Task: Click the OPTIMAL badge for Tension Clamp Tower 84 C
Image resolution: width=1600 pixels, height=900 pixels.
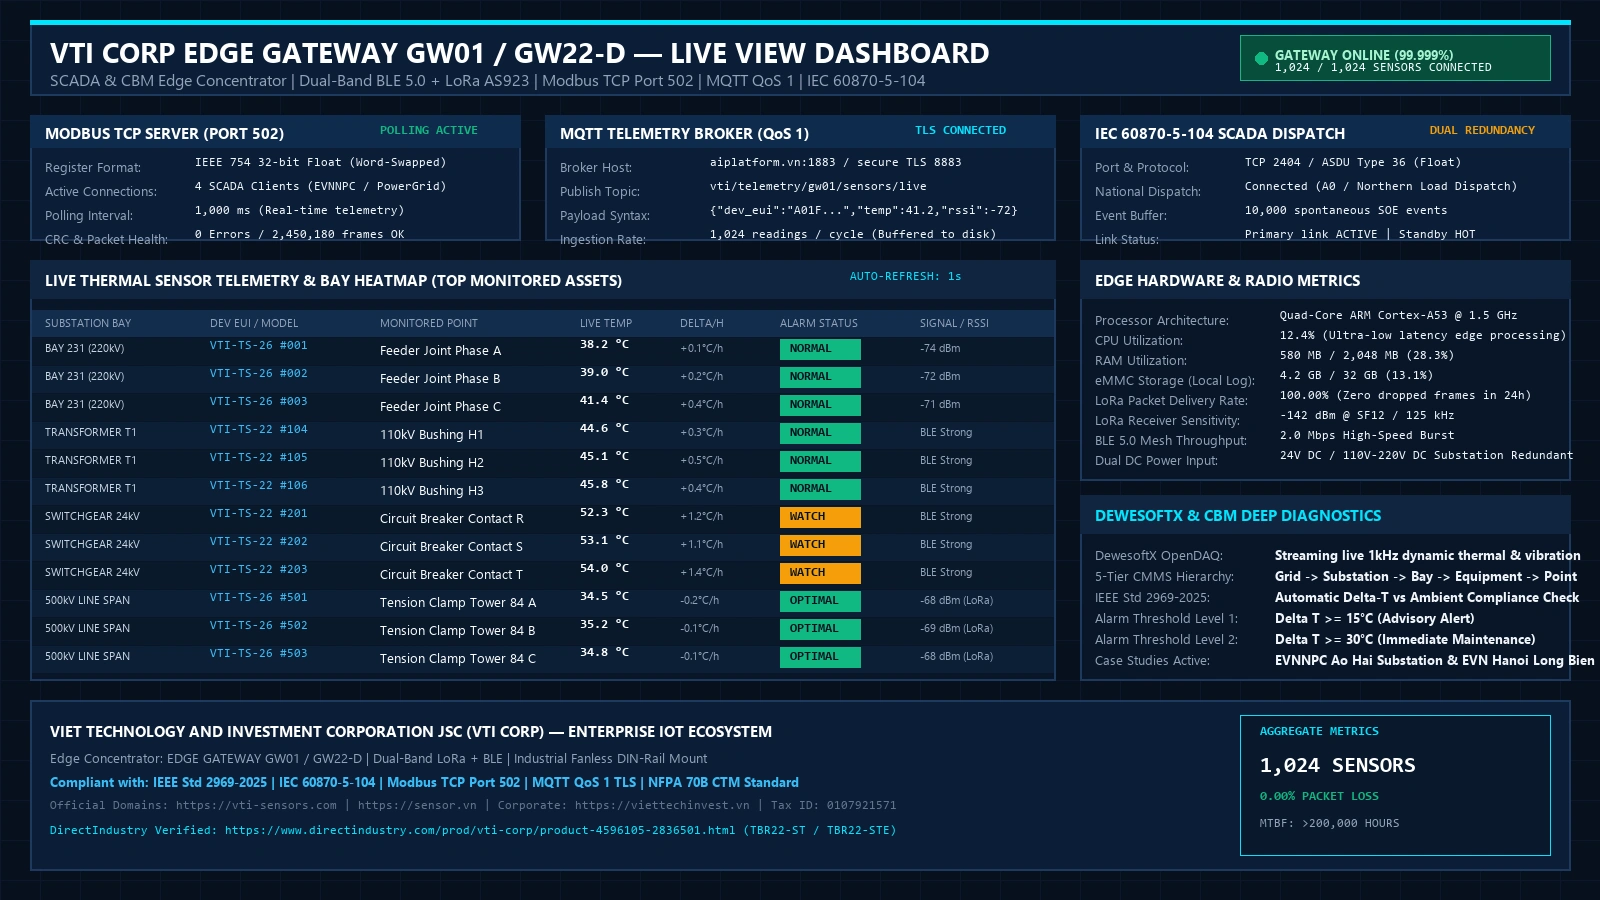Action: click(820, 657)
